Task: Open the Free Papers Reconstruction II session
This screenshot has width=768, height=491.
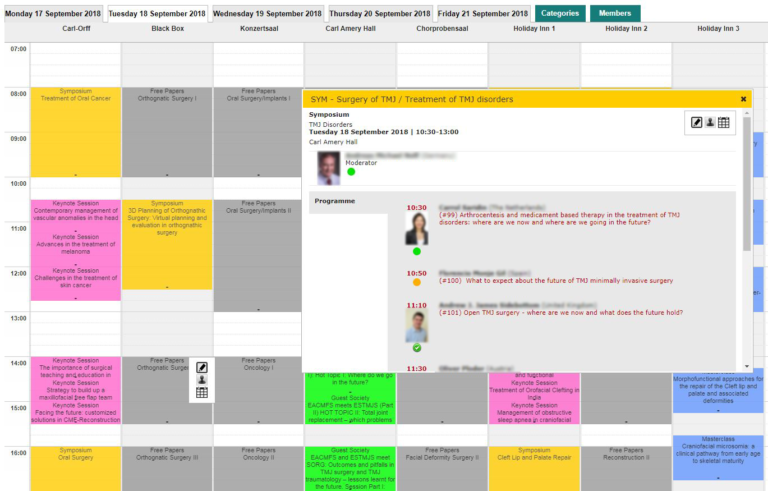Action: point(626,468)
